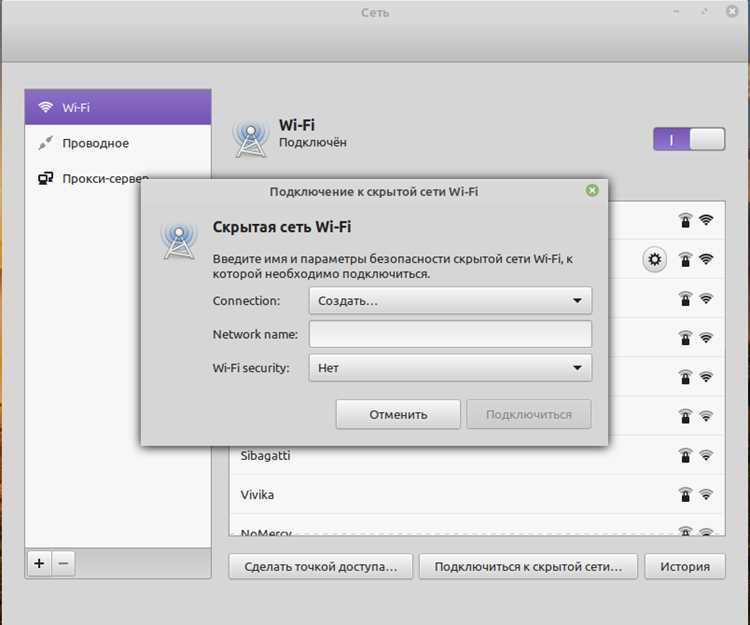Click the lock icon next to gear button
Screen dimensions: 750x625
coord(685,259)
